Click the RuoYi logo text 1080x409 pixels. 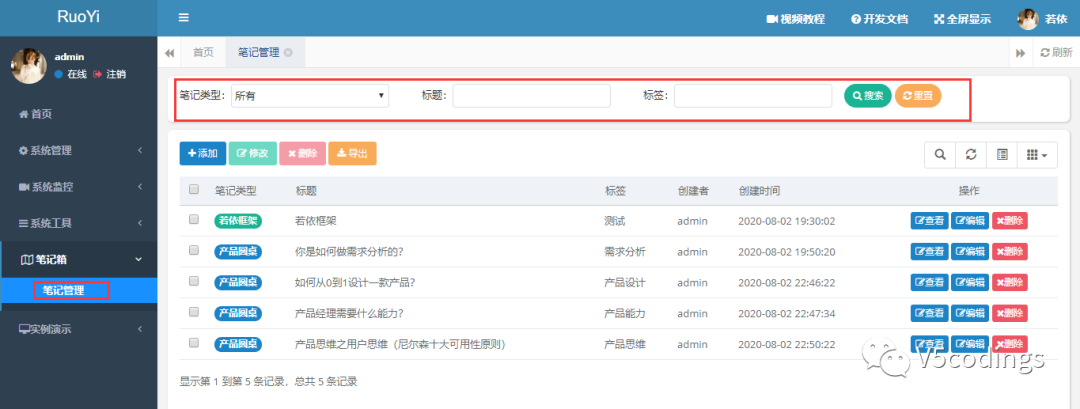[79, 17]
